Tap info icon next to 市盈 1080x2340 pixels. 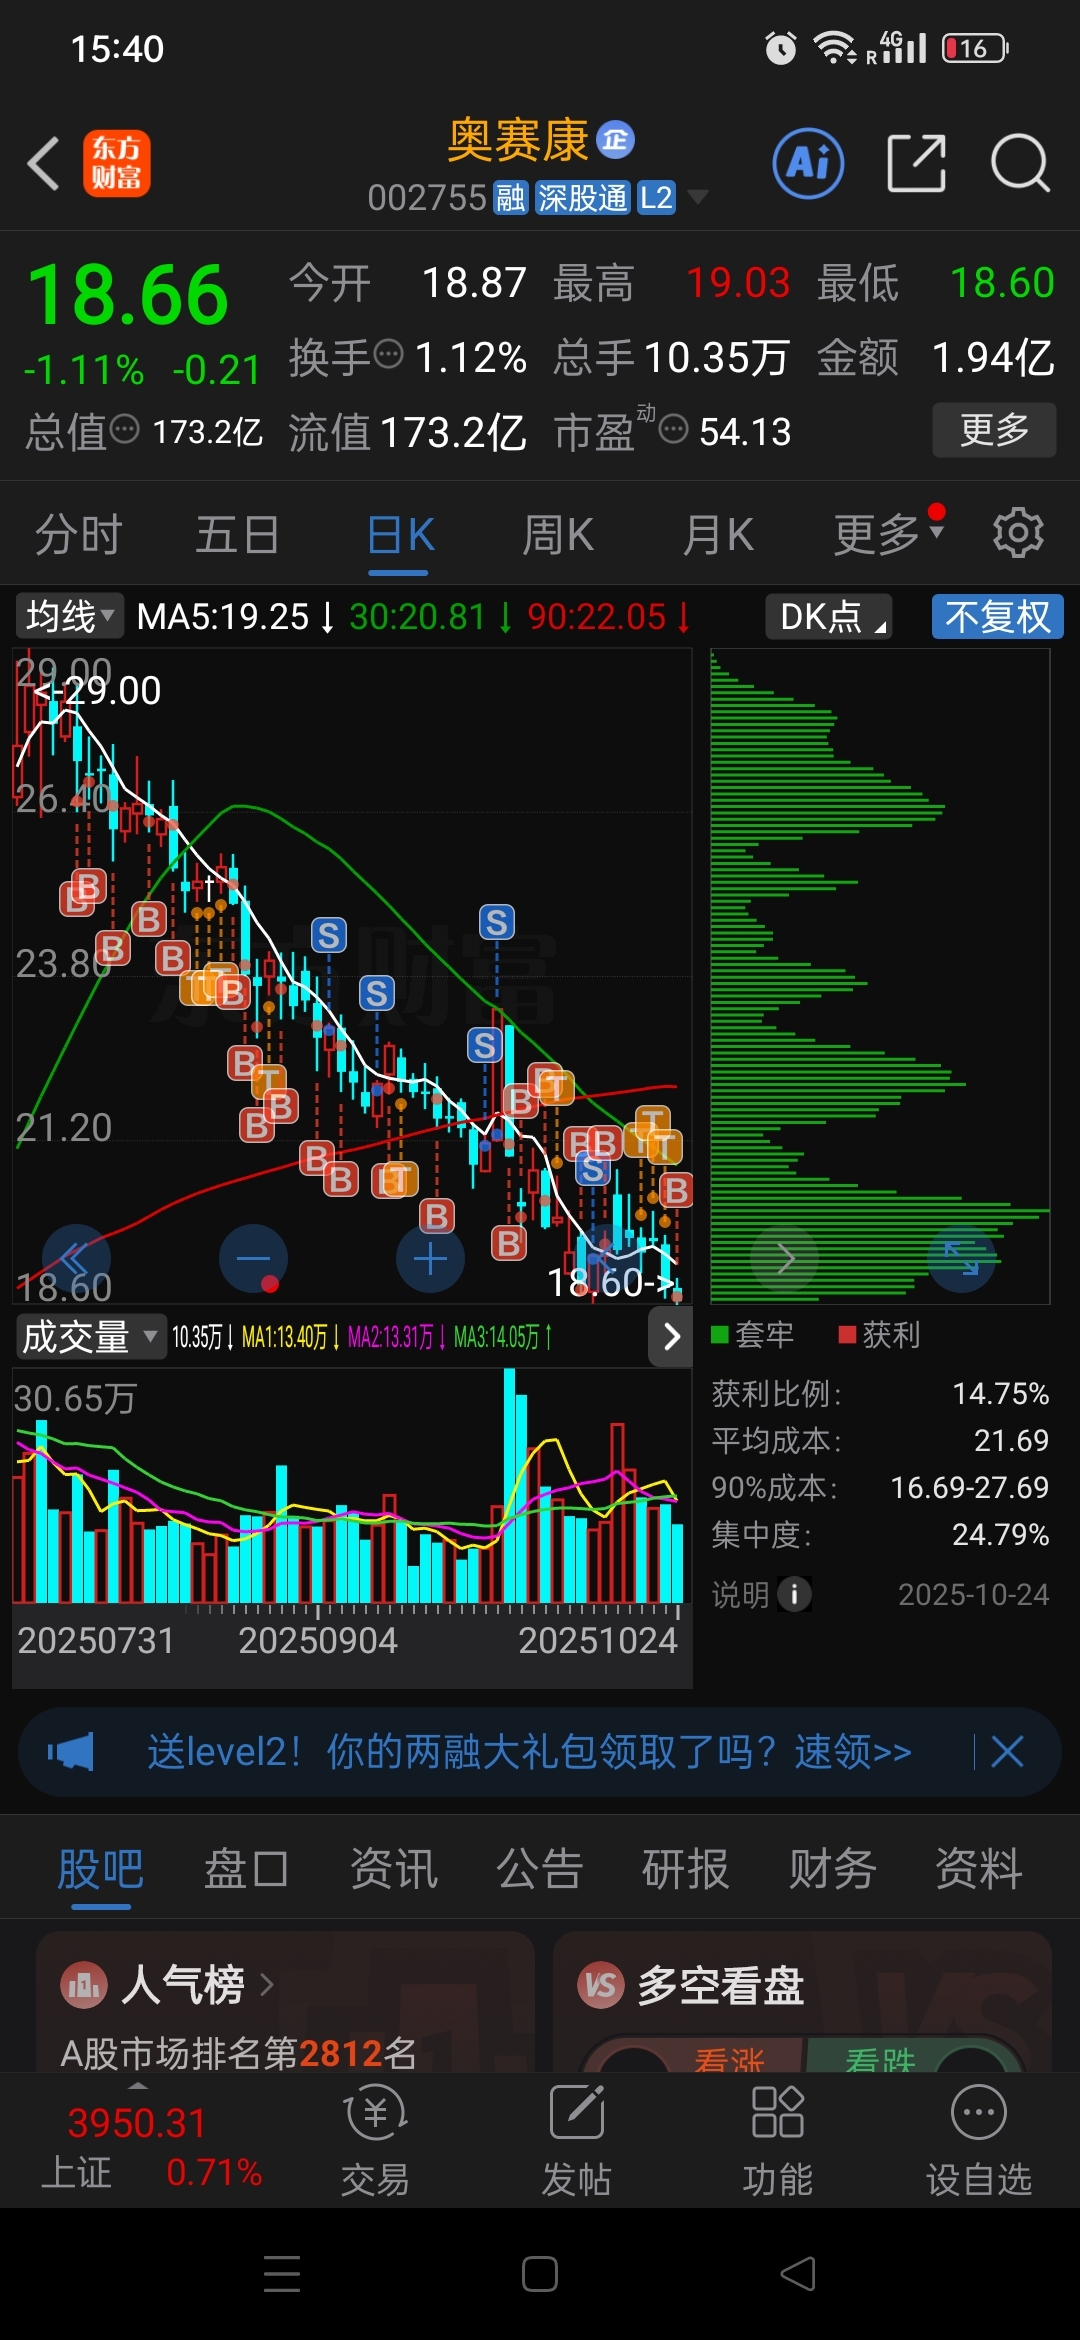click(x=674, y=429)
